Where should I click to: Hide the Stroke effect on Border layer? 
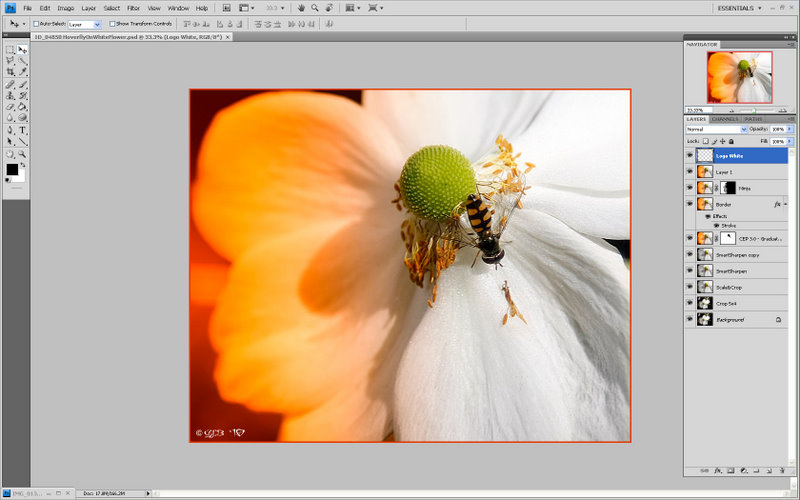716,226
